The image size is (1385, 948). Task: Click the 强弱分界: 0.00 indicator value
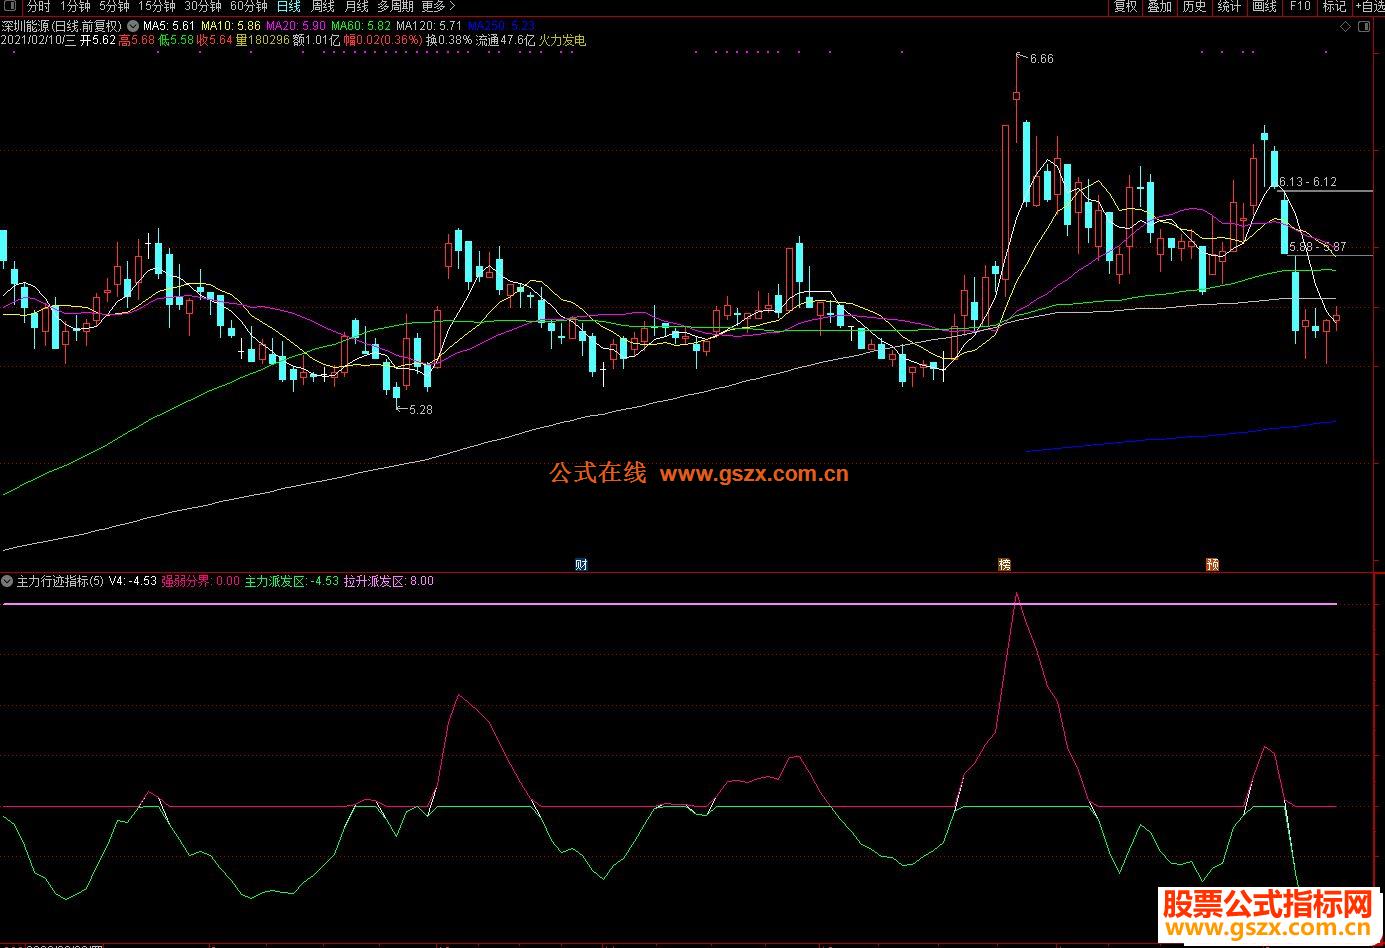click(x=201, y=581)
